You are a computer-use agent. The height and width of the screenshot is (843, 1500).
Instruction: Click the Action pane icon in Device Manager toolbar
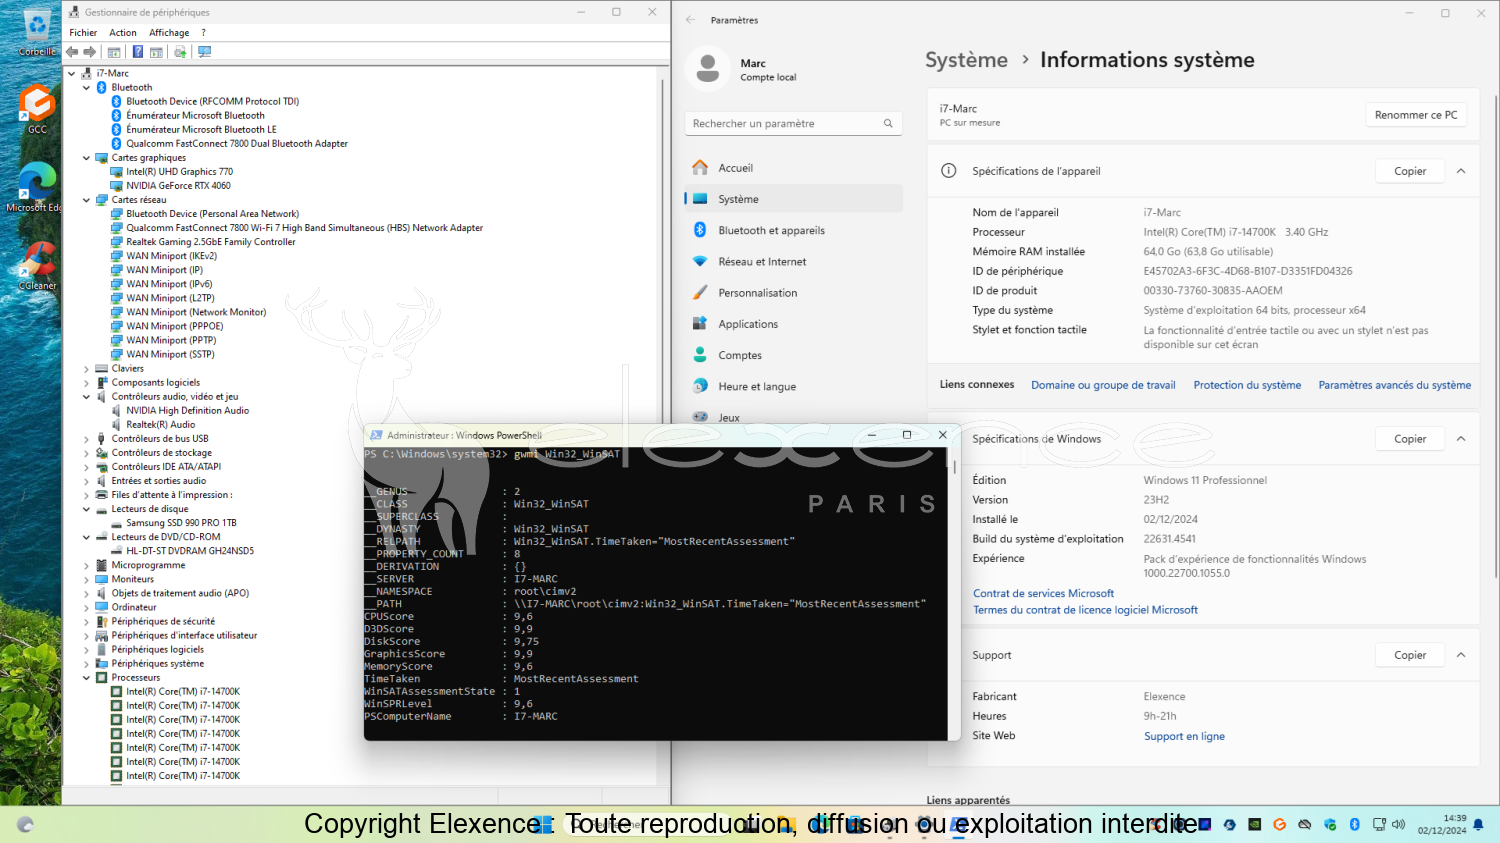pyautogui.click(x=157, y=52)
